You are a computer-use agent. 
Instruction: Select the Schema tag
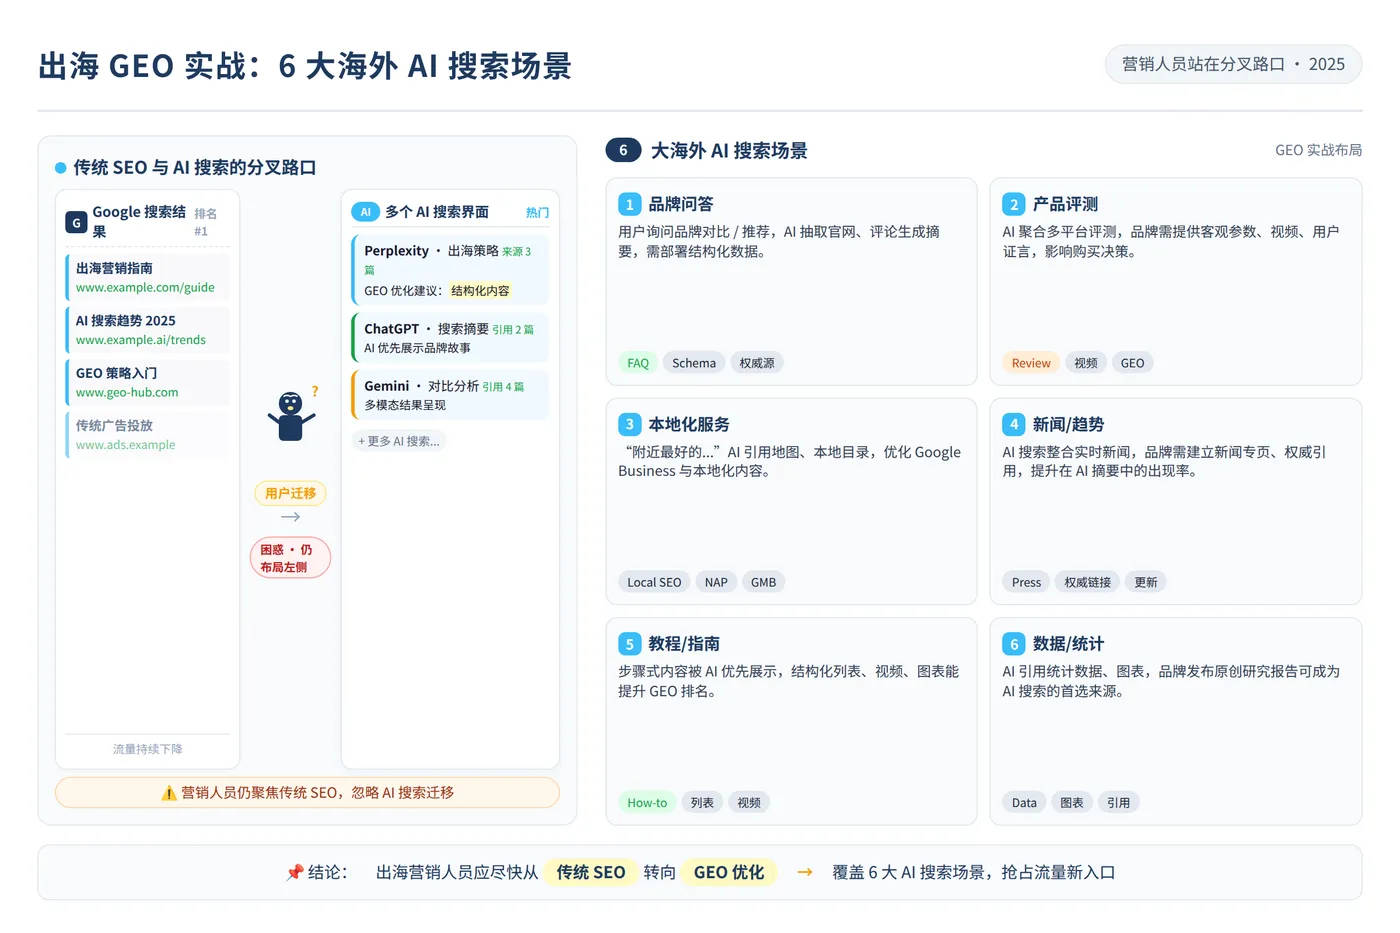click(x=694, y=363)
